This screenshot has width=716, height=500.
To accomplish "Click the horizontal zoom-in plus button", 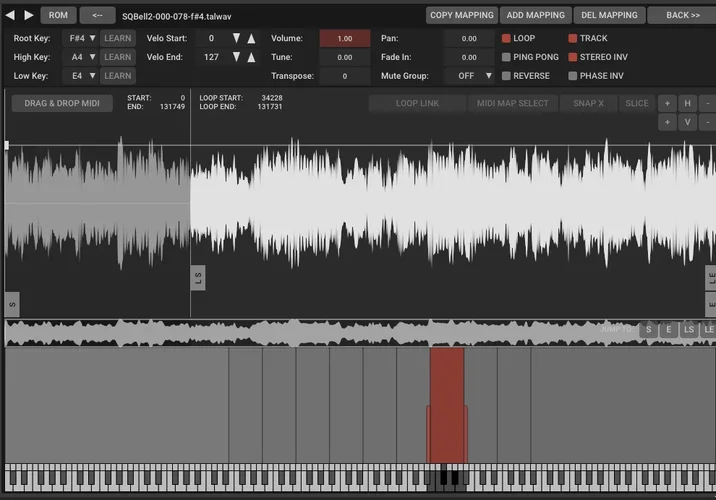I will coord(666,103).
